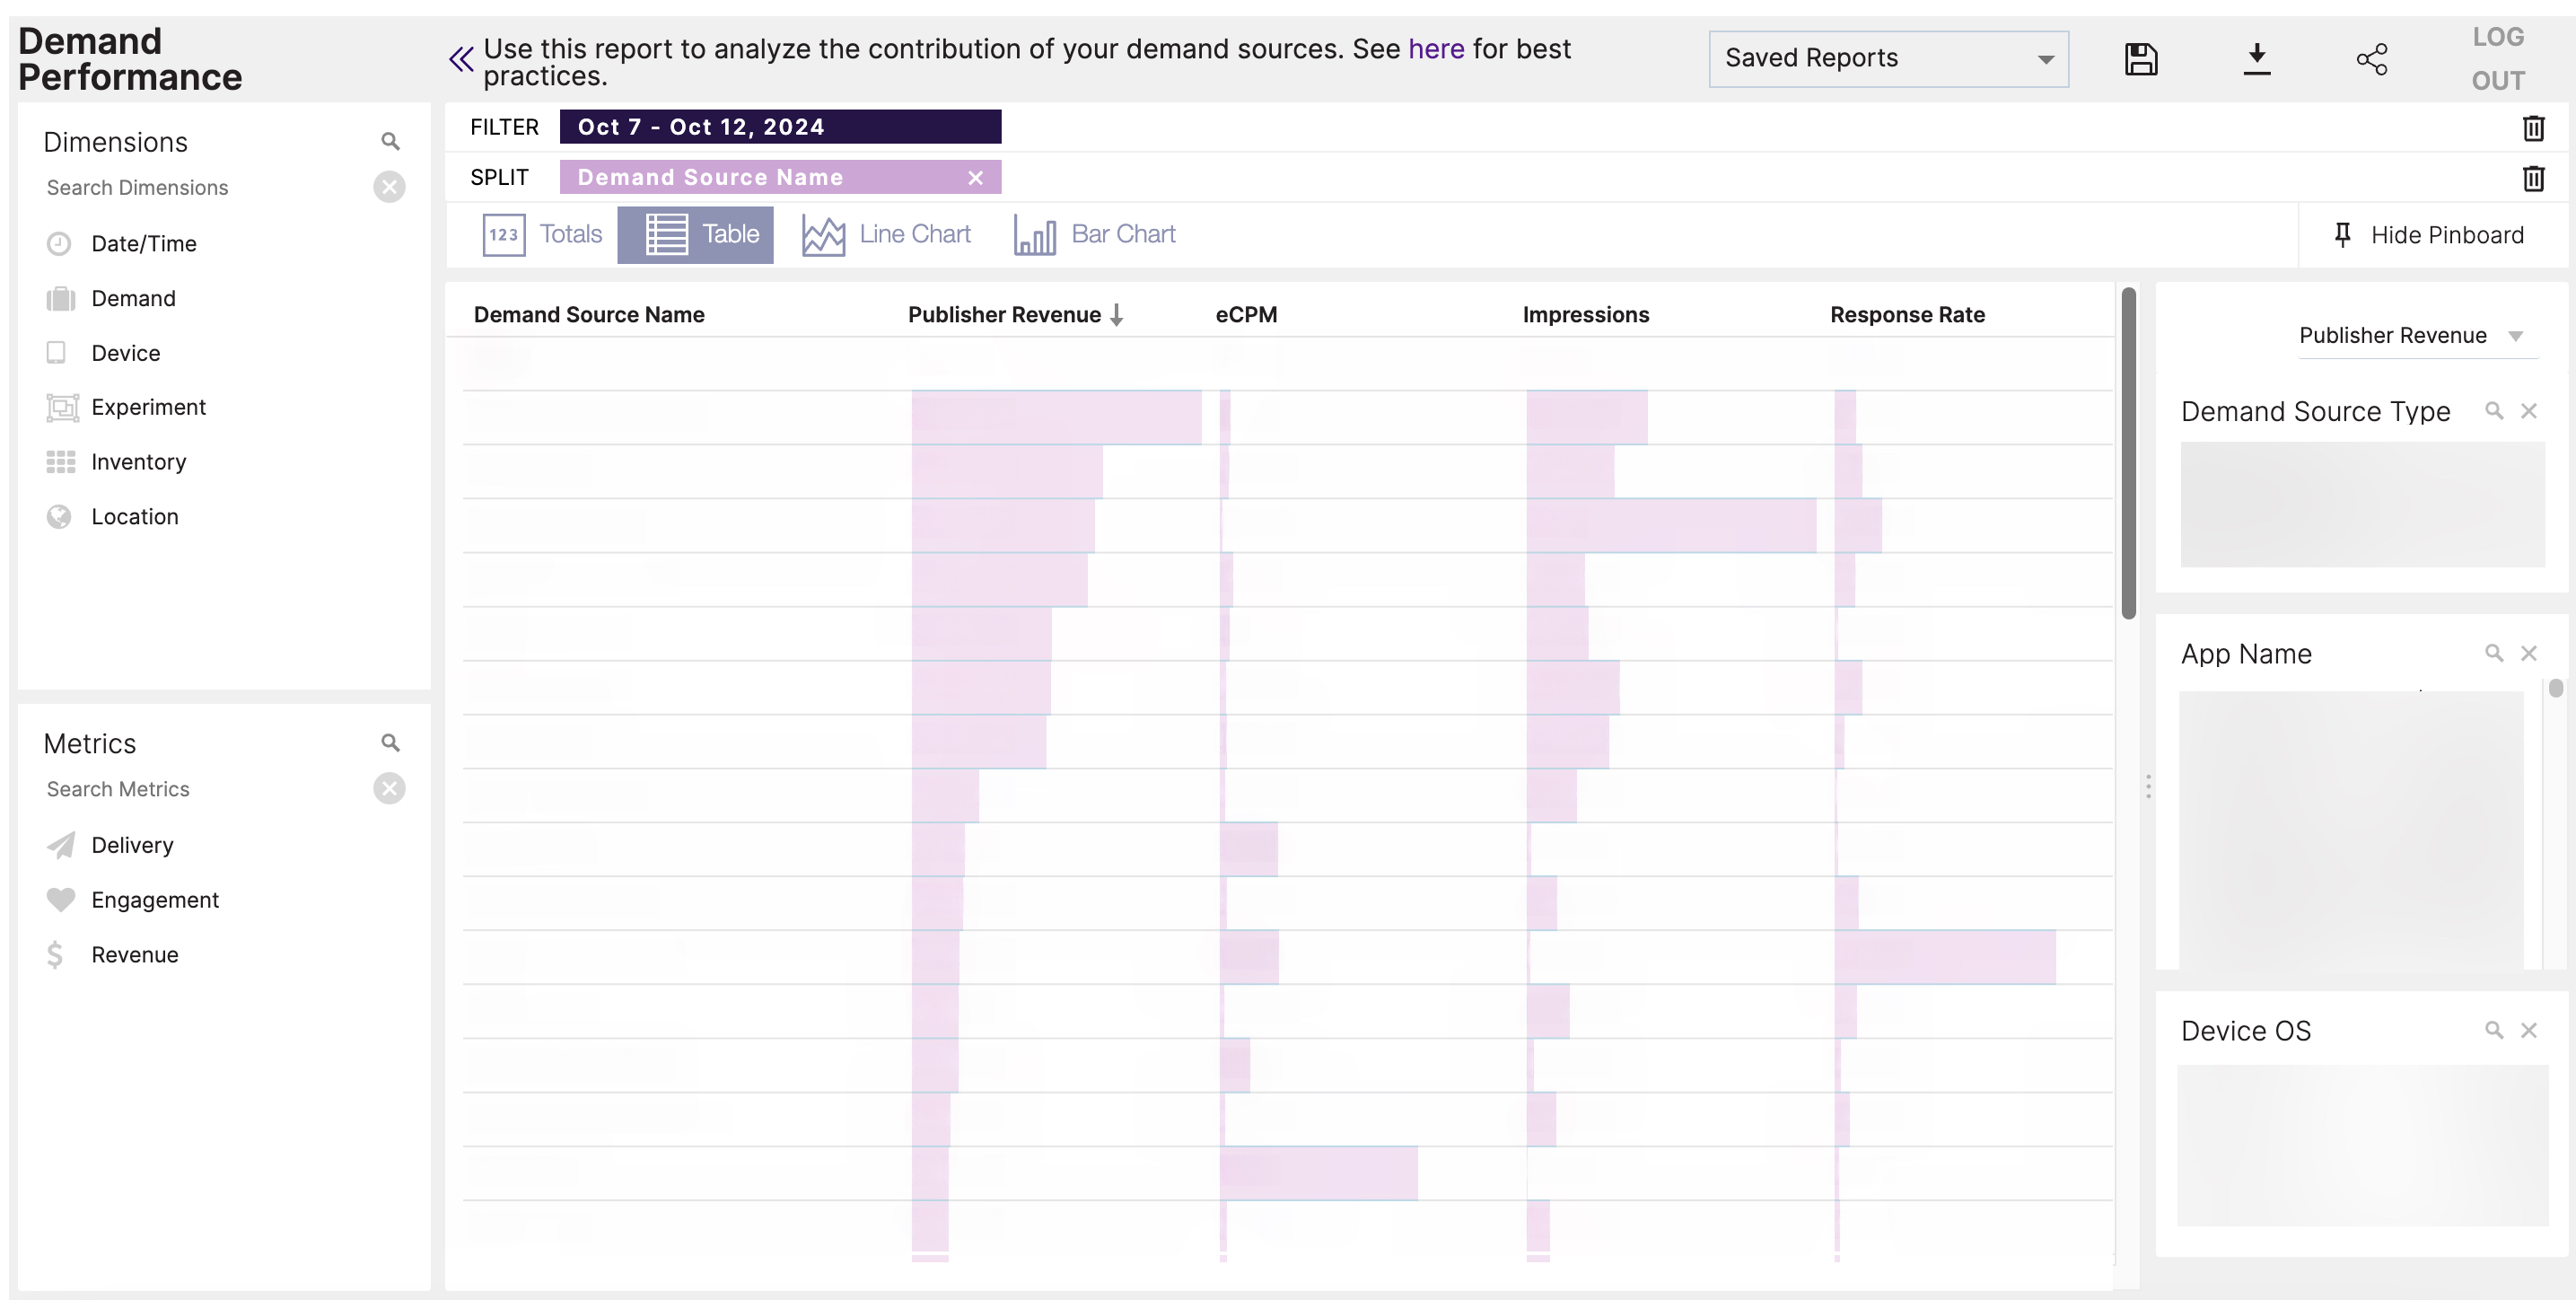Switch to the Table view

point(695,235)
